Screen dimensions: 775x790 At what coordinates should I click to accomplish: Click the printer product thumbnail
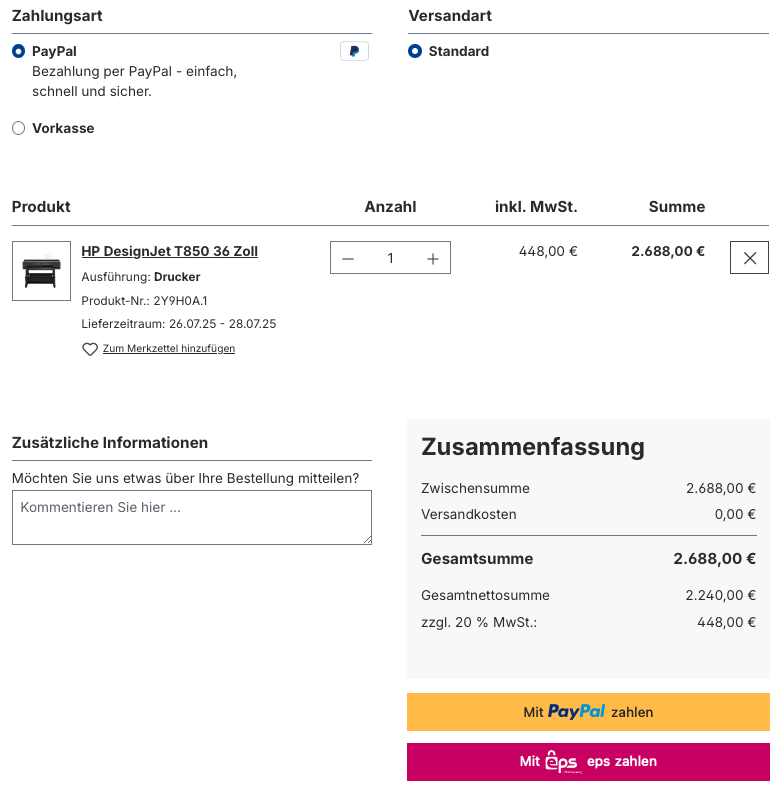41,271
